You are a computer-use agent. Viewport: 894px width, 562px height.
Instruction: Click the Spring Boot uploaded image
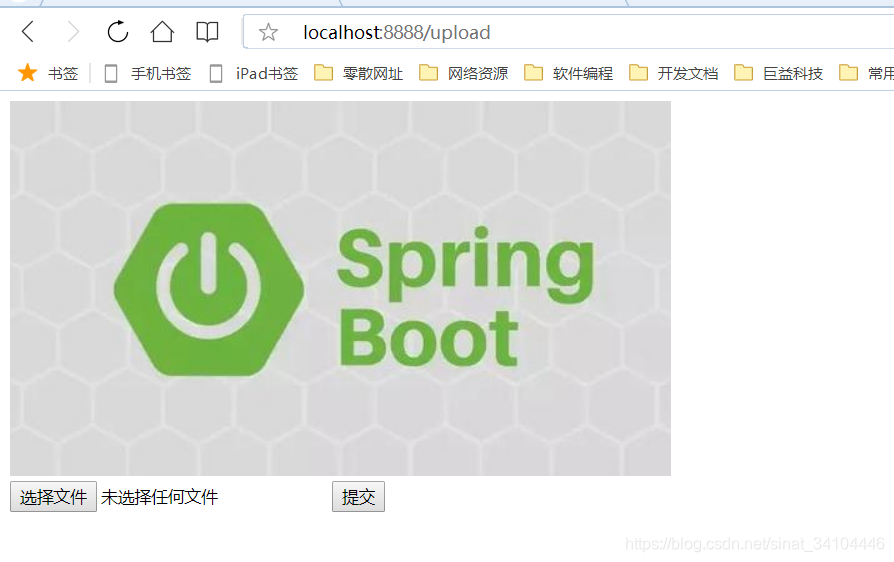(340, 288)
